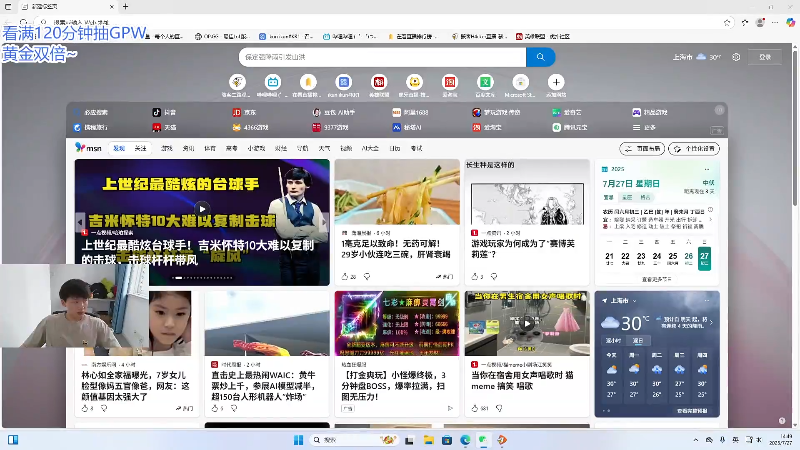Like the dorm singing meme video
The image size is (800, 450).
pos(474,408)
